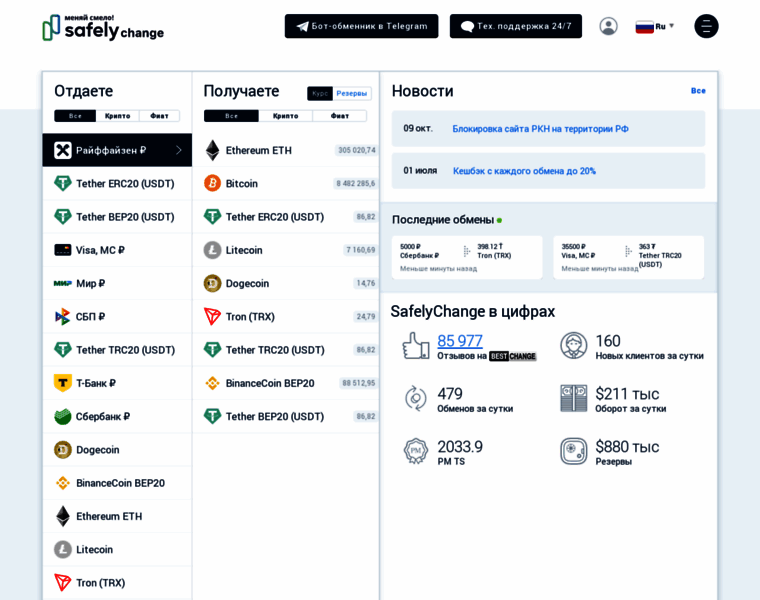
Task: Open recent exchange card Сбербанк to Tron (TRX)
Action: [x=467, y=257]
